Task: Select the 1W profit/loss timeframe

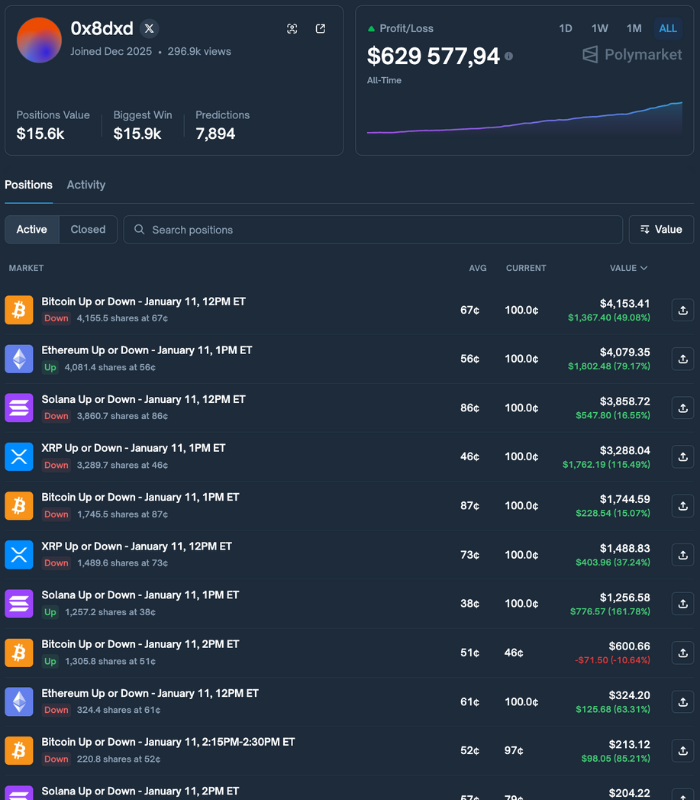Action: [600, 29]
